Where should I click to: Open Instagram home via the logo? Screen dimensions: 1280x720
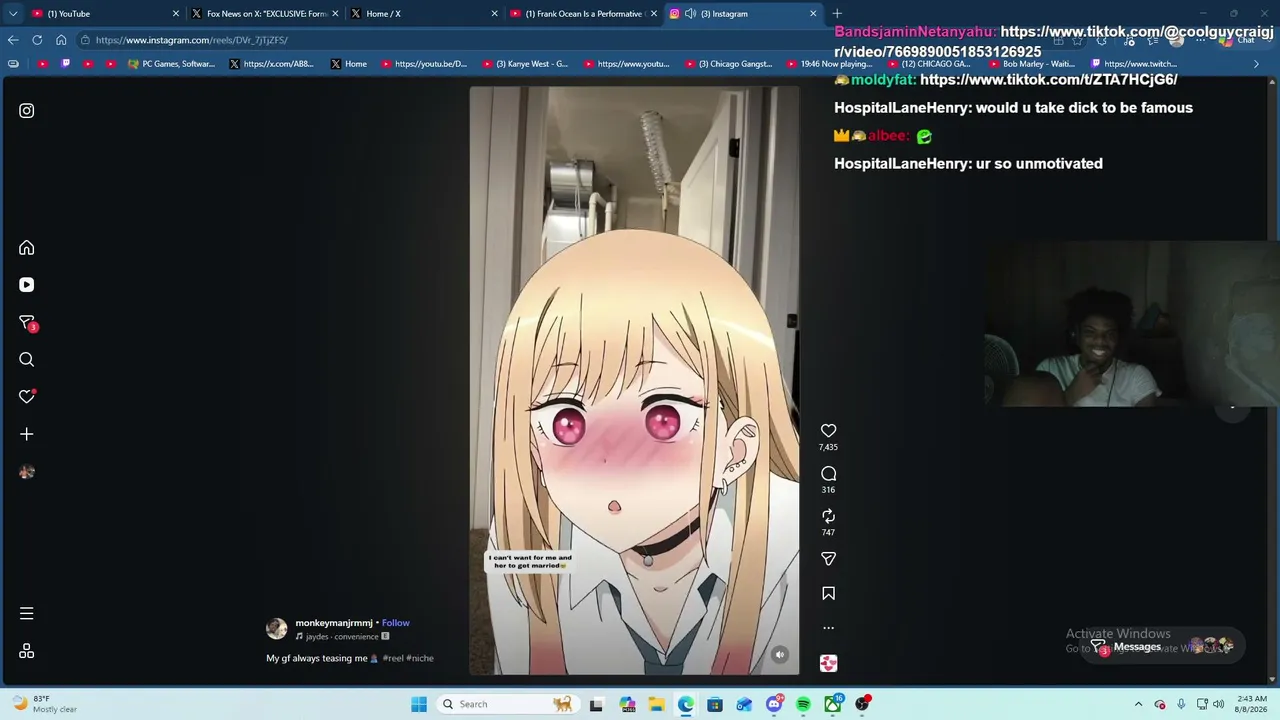27,111
